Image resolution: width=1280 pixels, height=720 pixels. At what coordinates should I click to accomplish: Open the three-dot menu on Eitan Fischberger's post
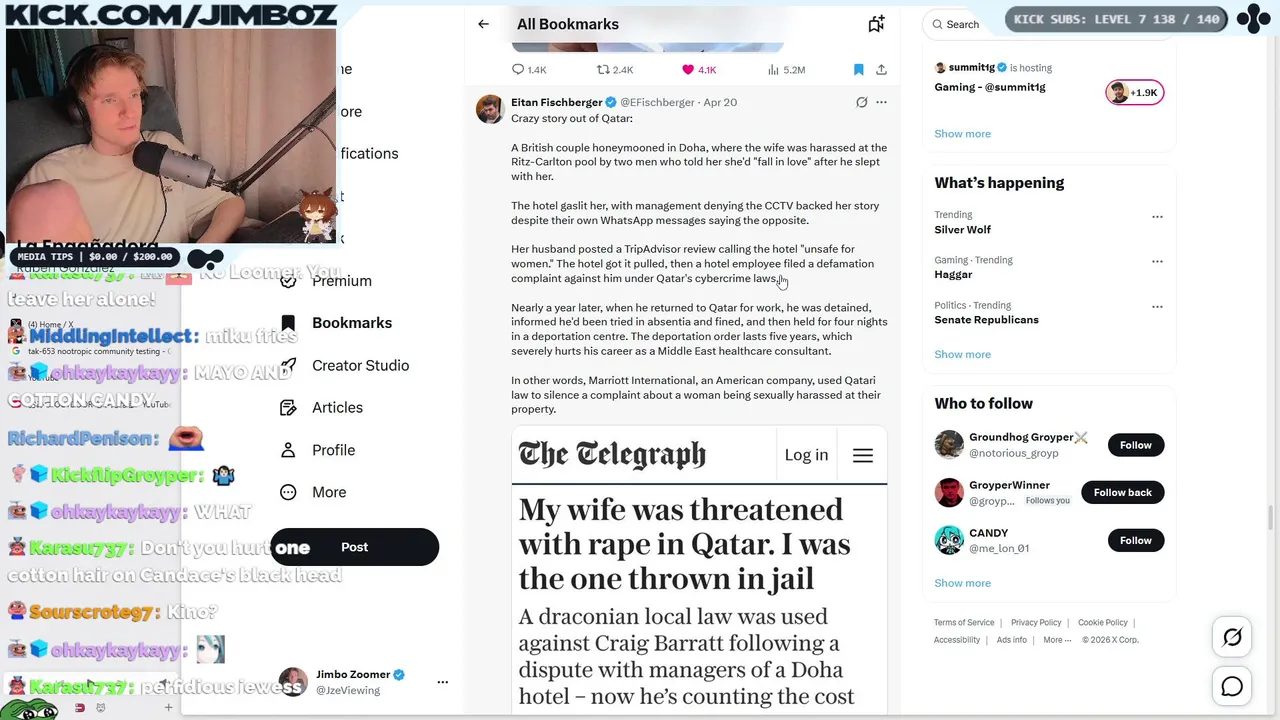point(881,102)
